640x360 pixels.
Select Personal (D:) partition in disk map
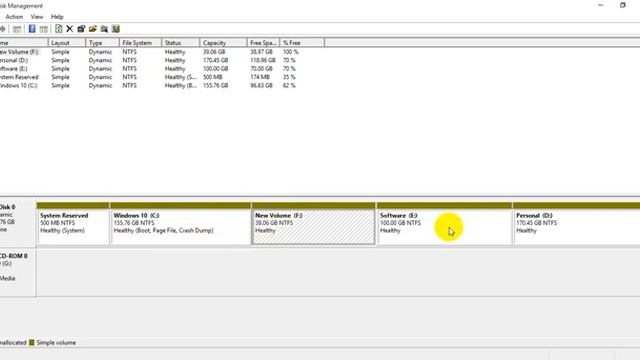point(576,223)
